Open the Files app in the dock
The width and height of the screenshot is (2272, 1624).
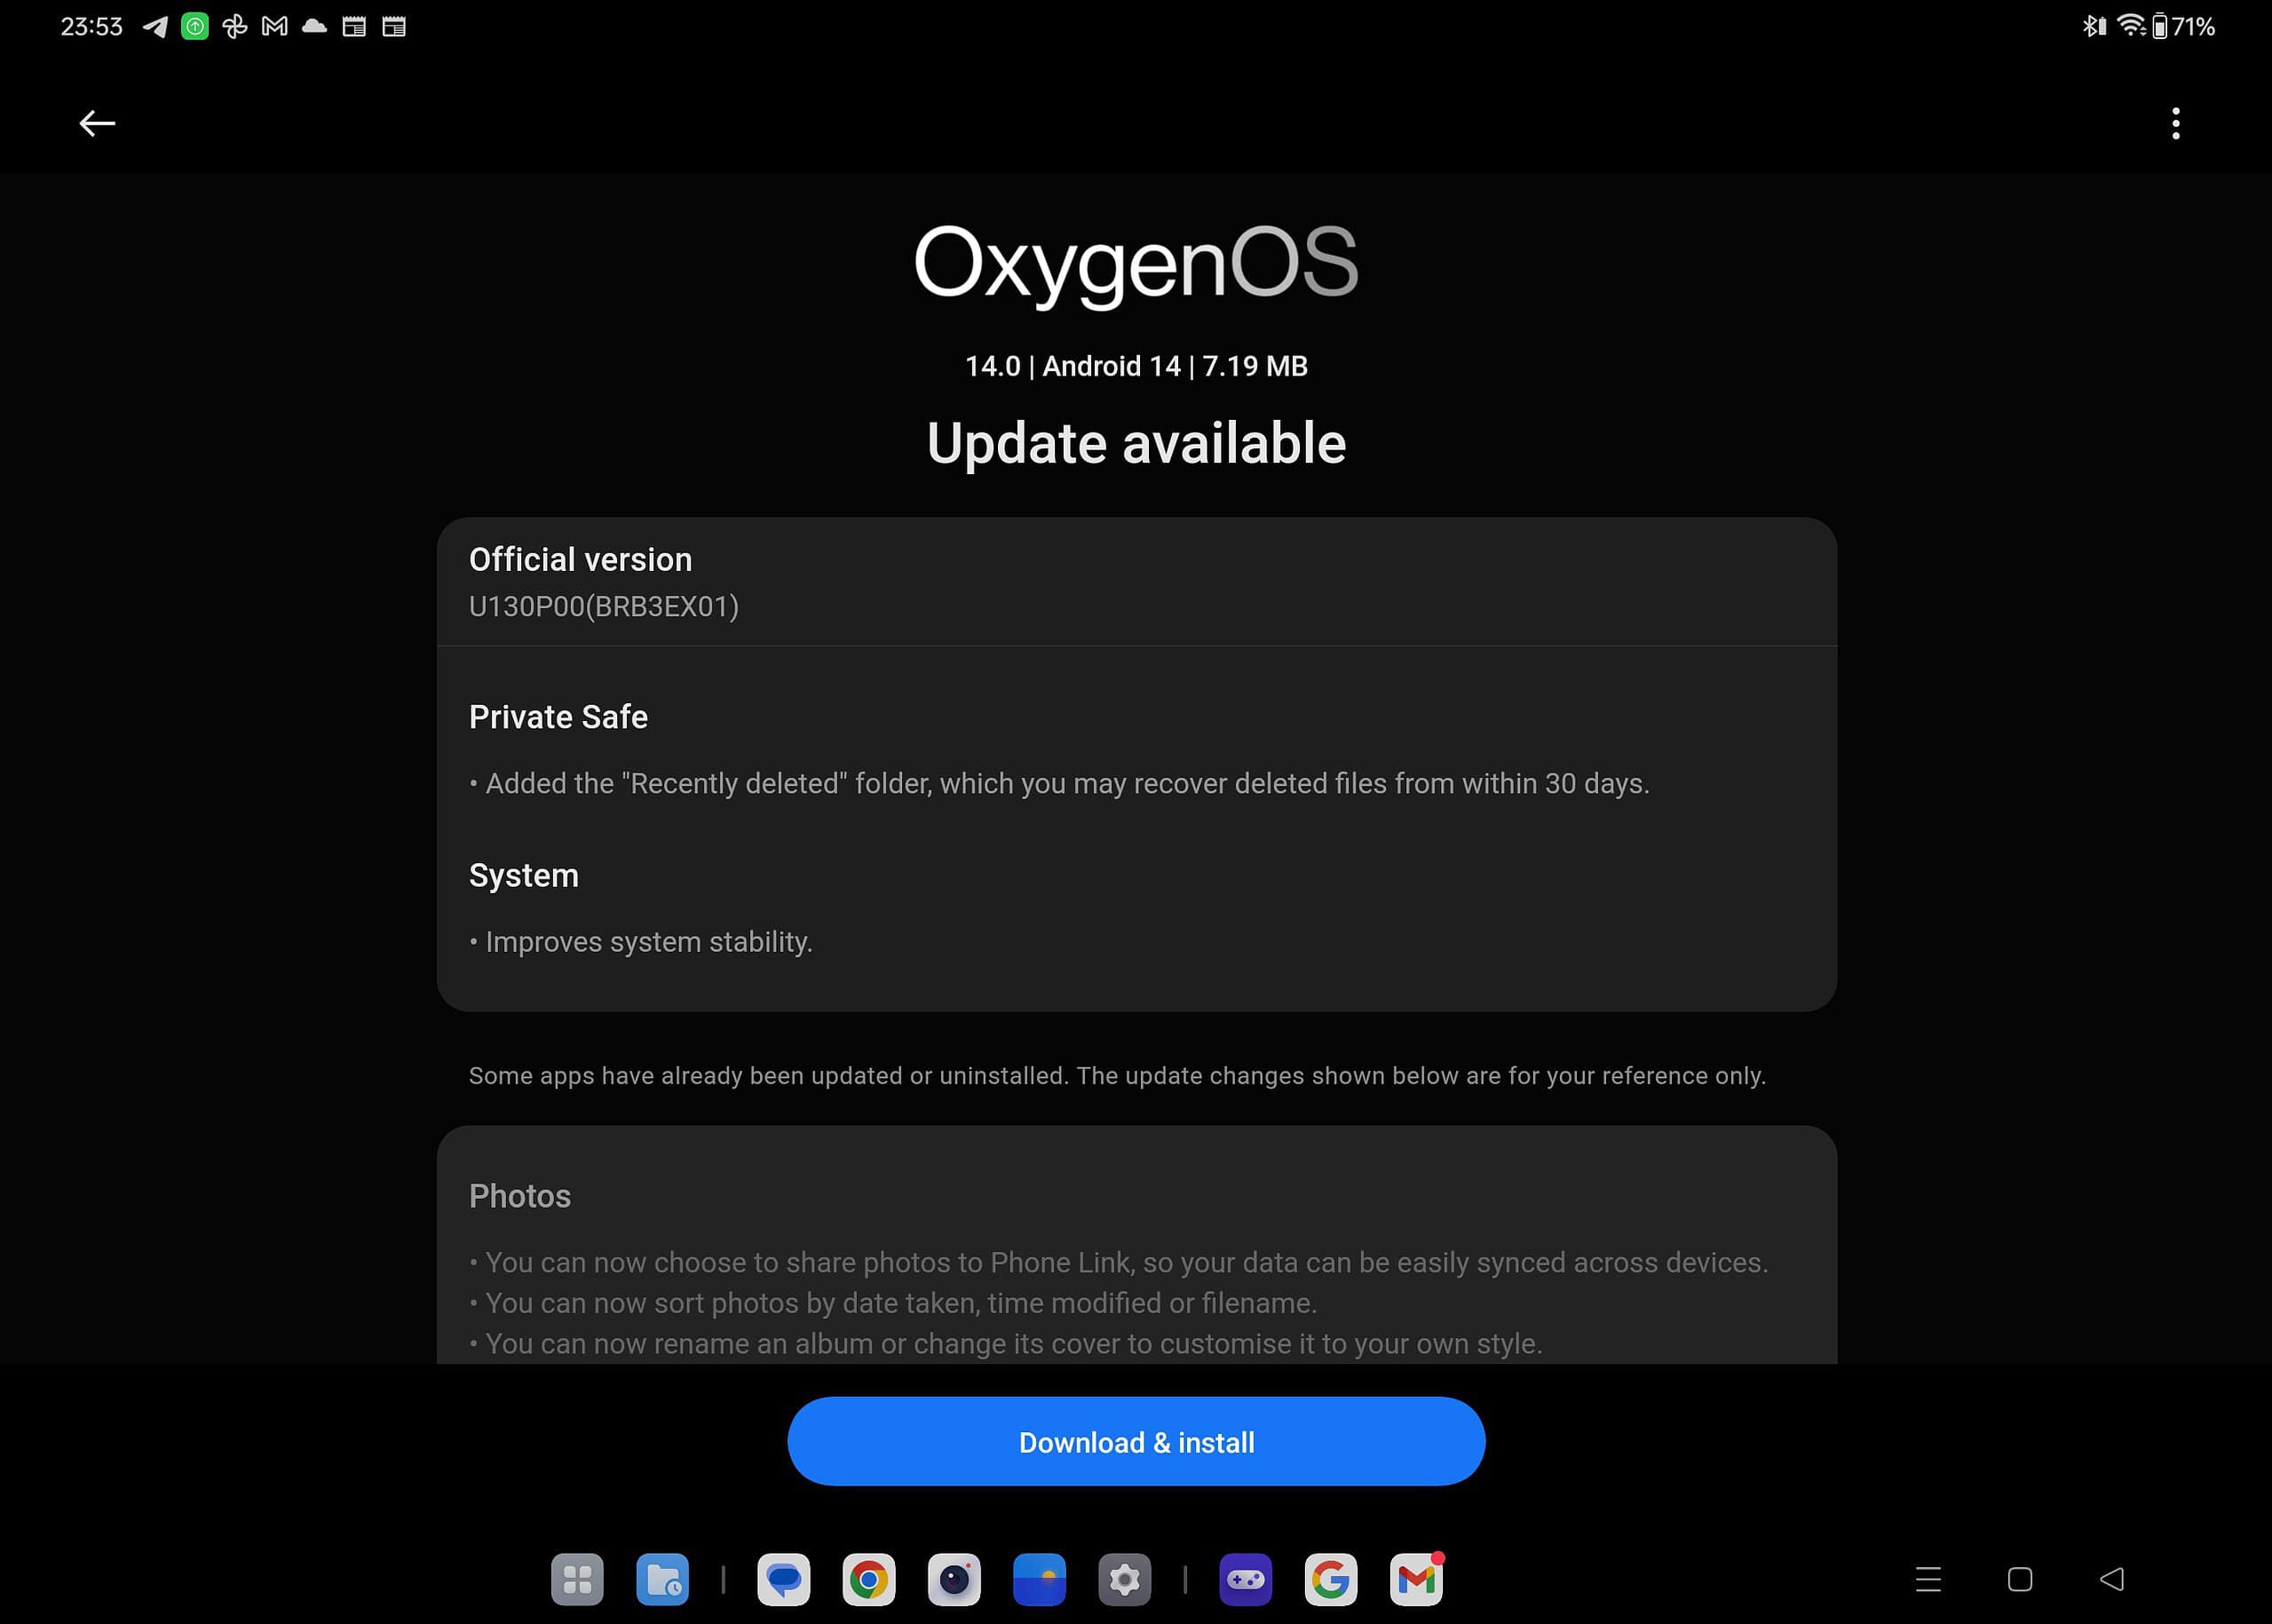[x=664, y=1578]
